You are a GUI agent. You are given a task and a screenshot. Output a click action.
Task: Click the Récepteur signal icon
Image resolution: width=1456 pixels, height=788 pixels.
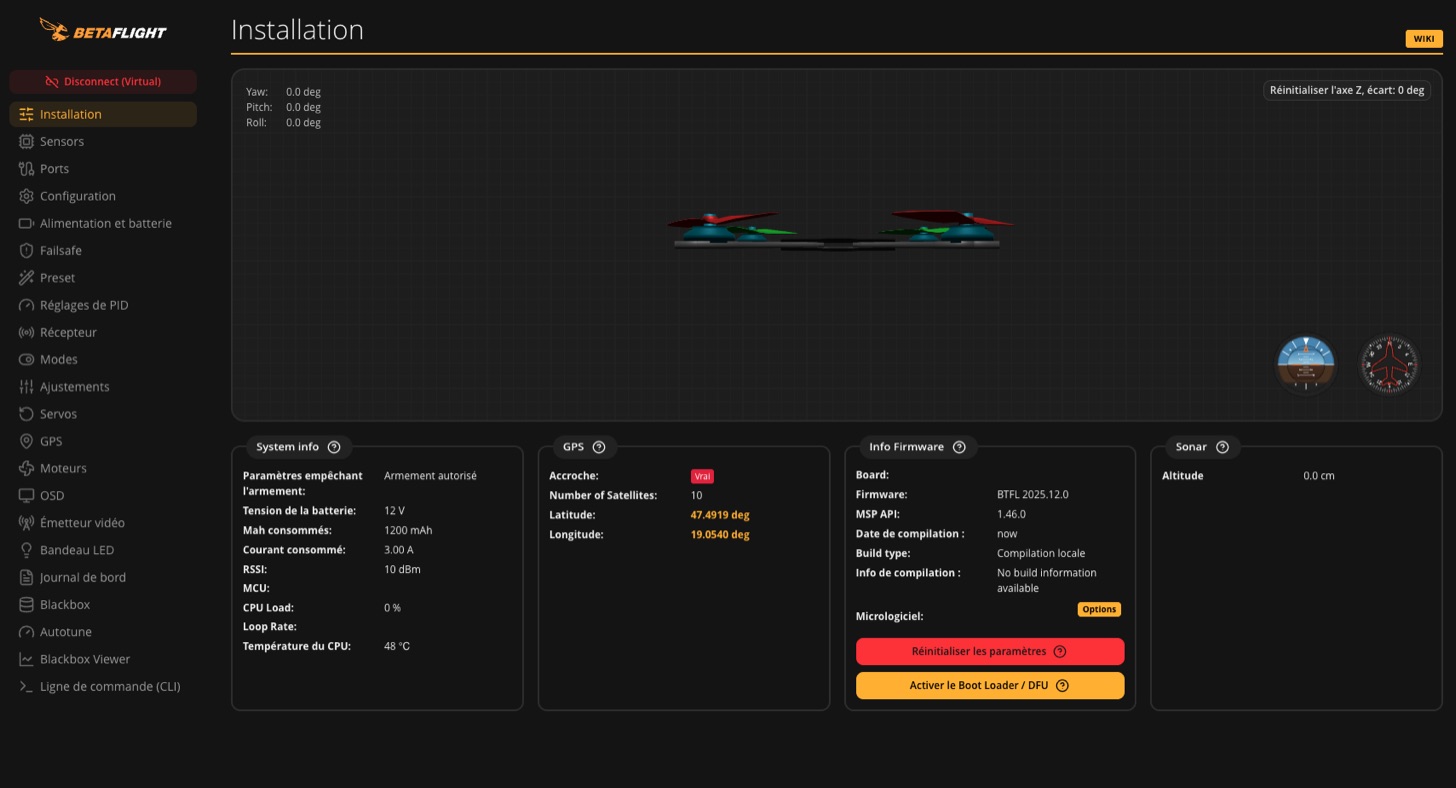pyautogui.click(x=26, y=332)
